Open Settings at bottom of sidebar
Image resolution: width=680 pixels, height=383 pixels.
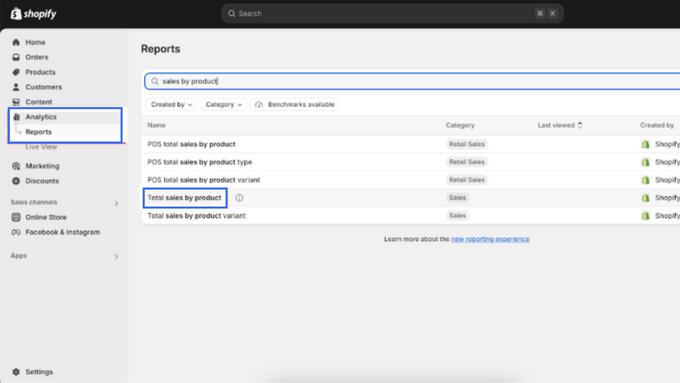coord(39,372)
